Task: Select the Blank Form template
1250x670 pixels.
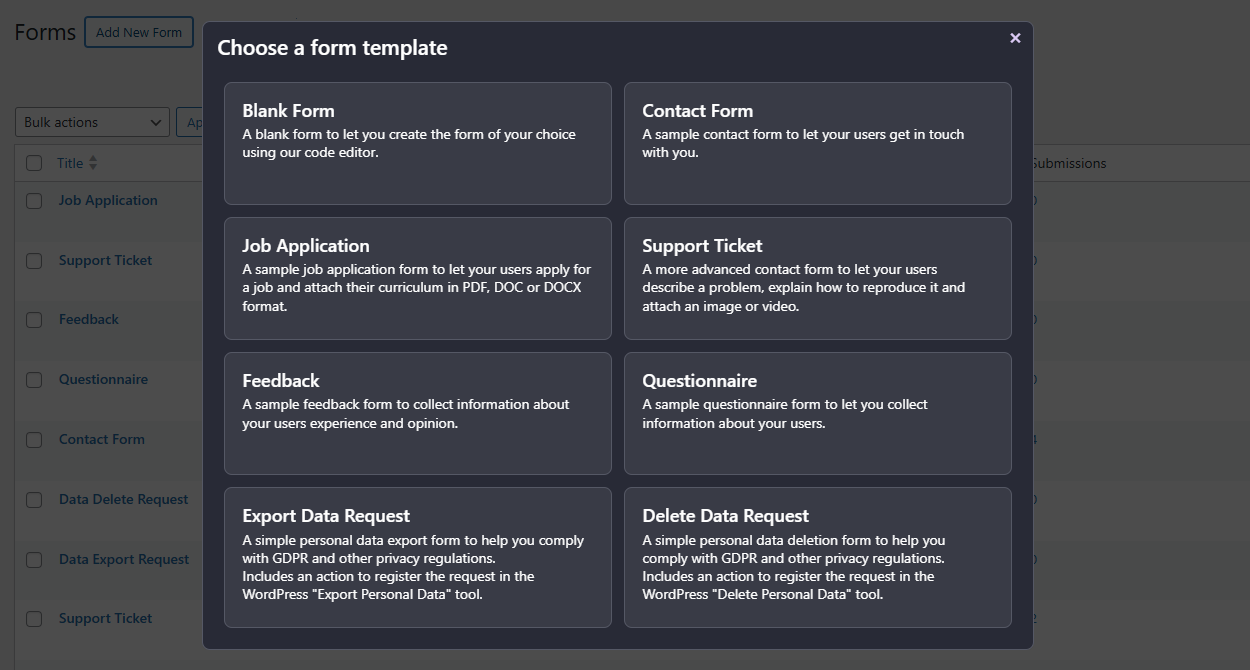Action: click(x=417, y=143)
